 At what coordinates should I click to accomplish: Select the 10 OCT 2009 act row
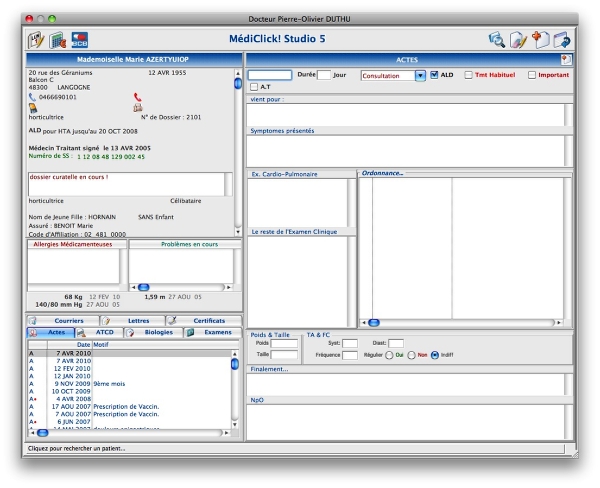point(130,391)
